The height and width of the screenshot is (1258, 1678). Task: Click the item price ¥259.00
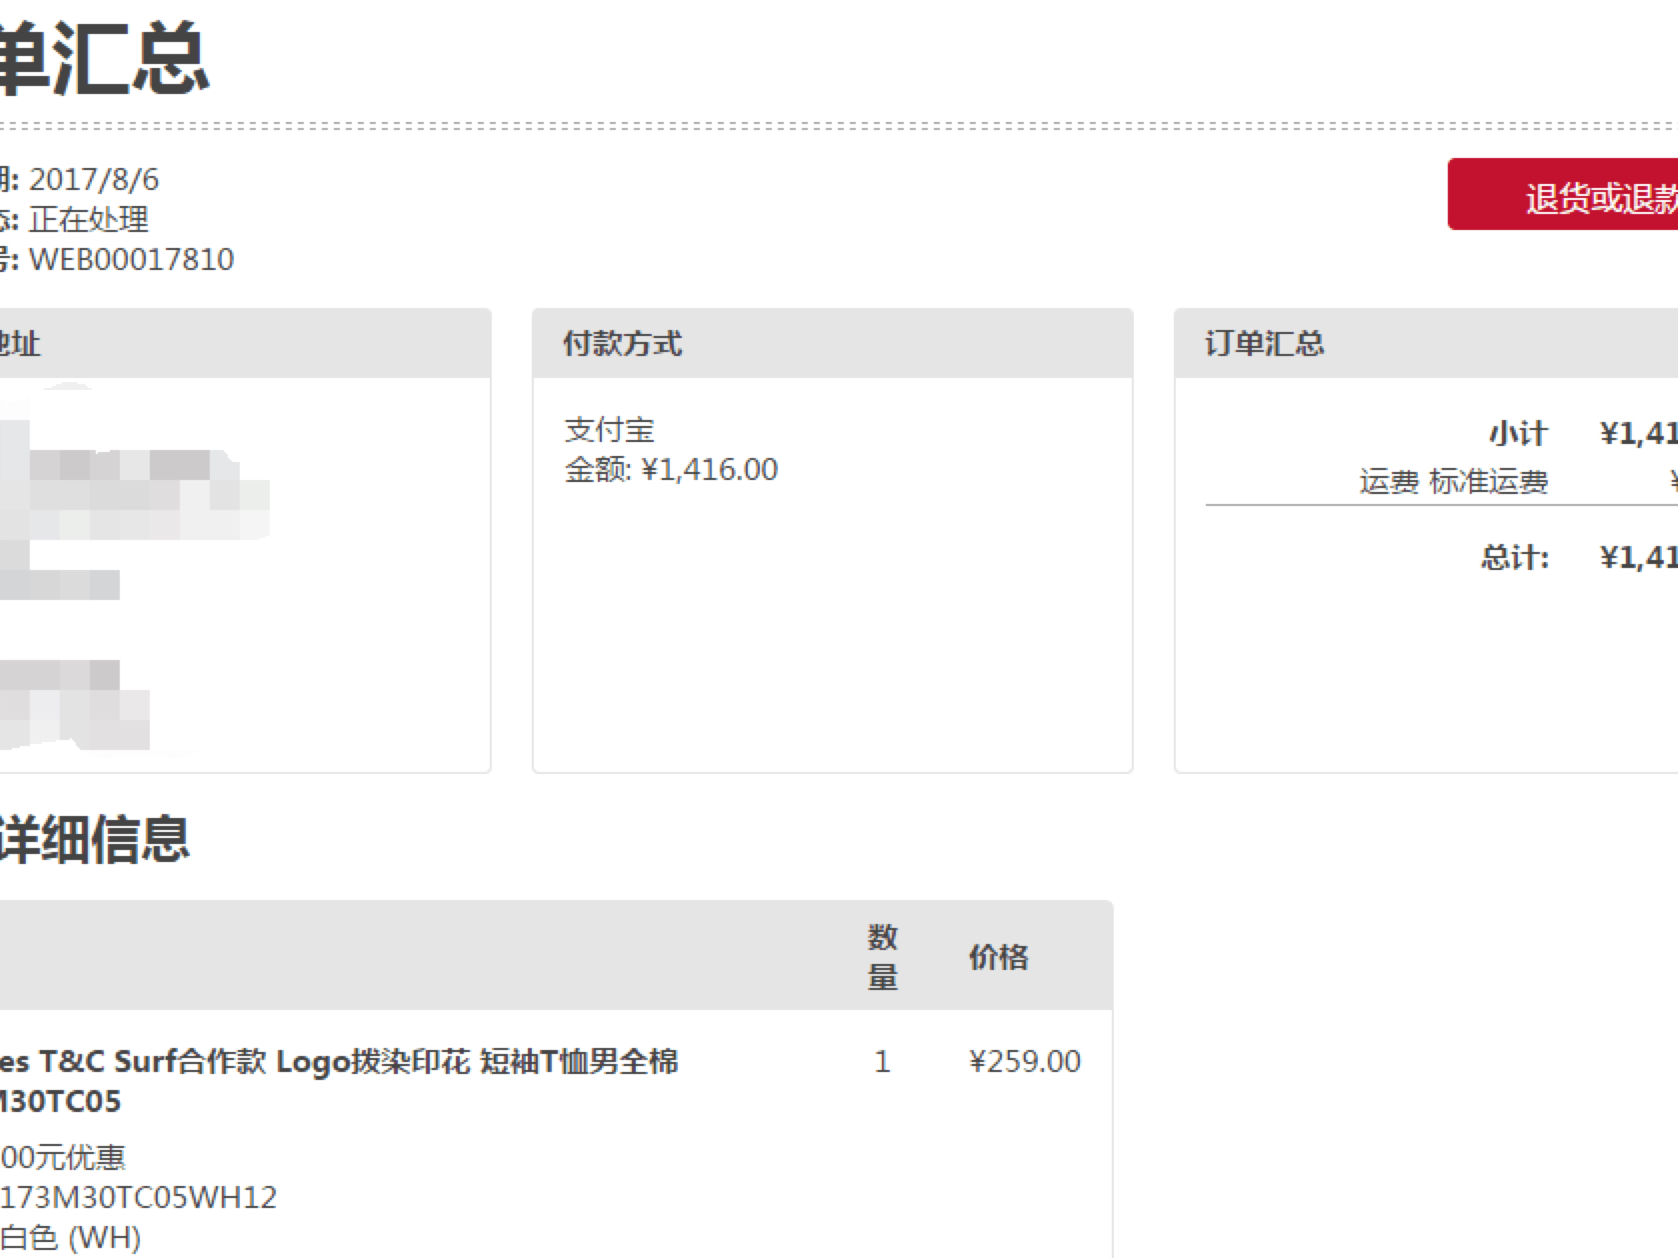tap(1024, 1062)
